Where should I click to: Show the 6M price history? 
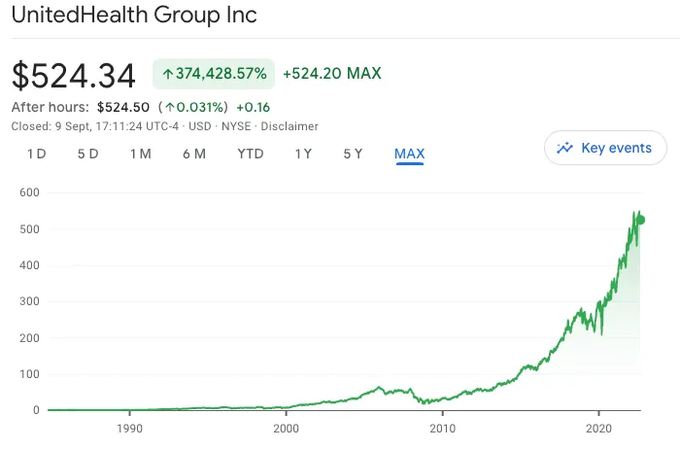[x=194, y=154]
